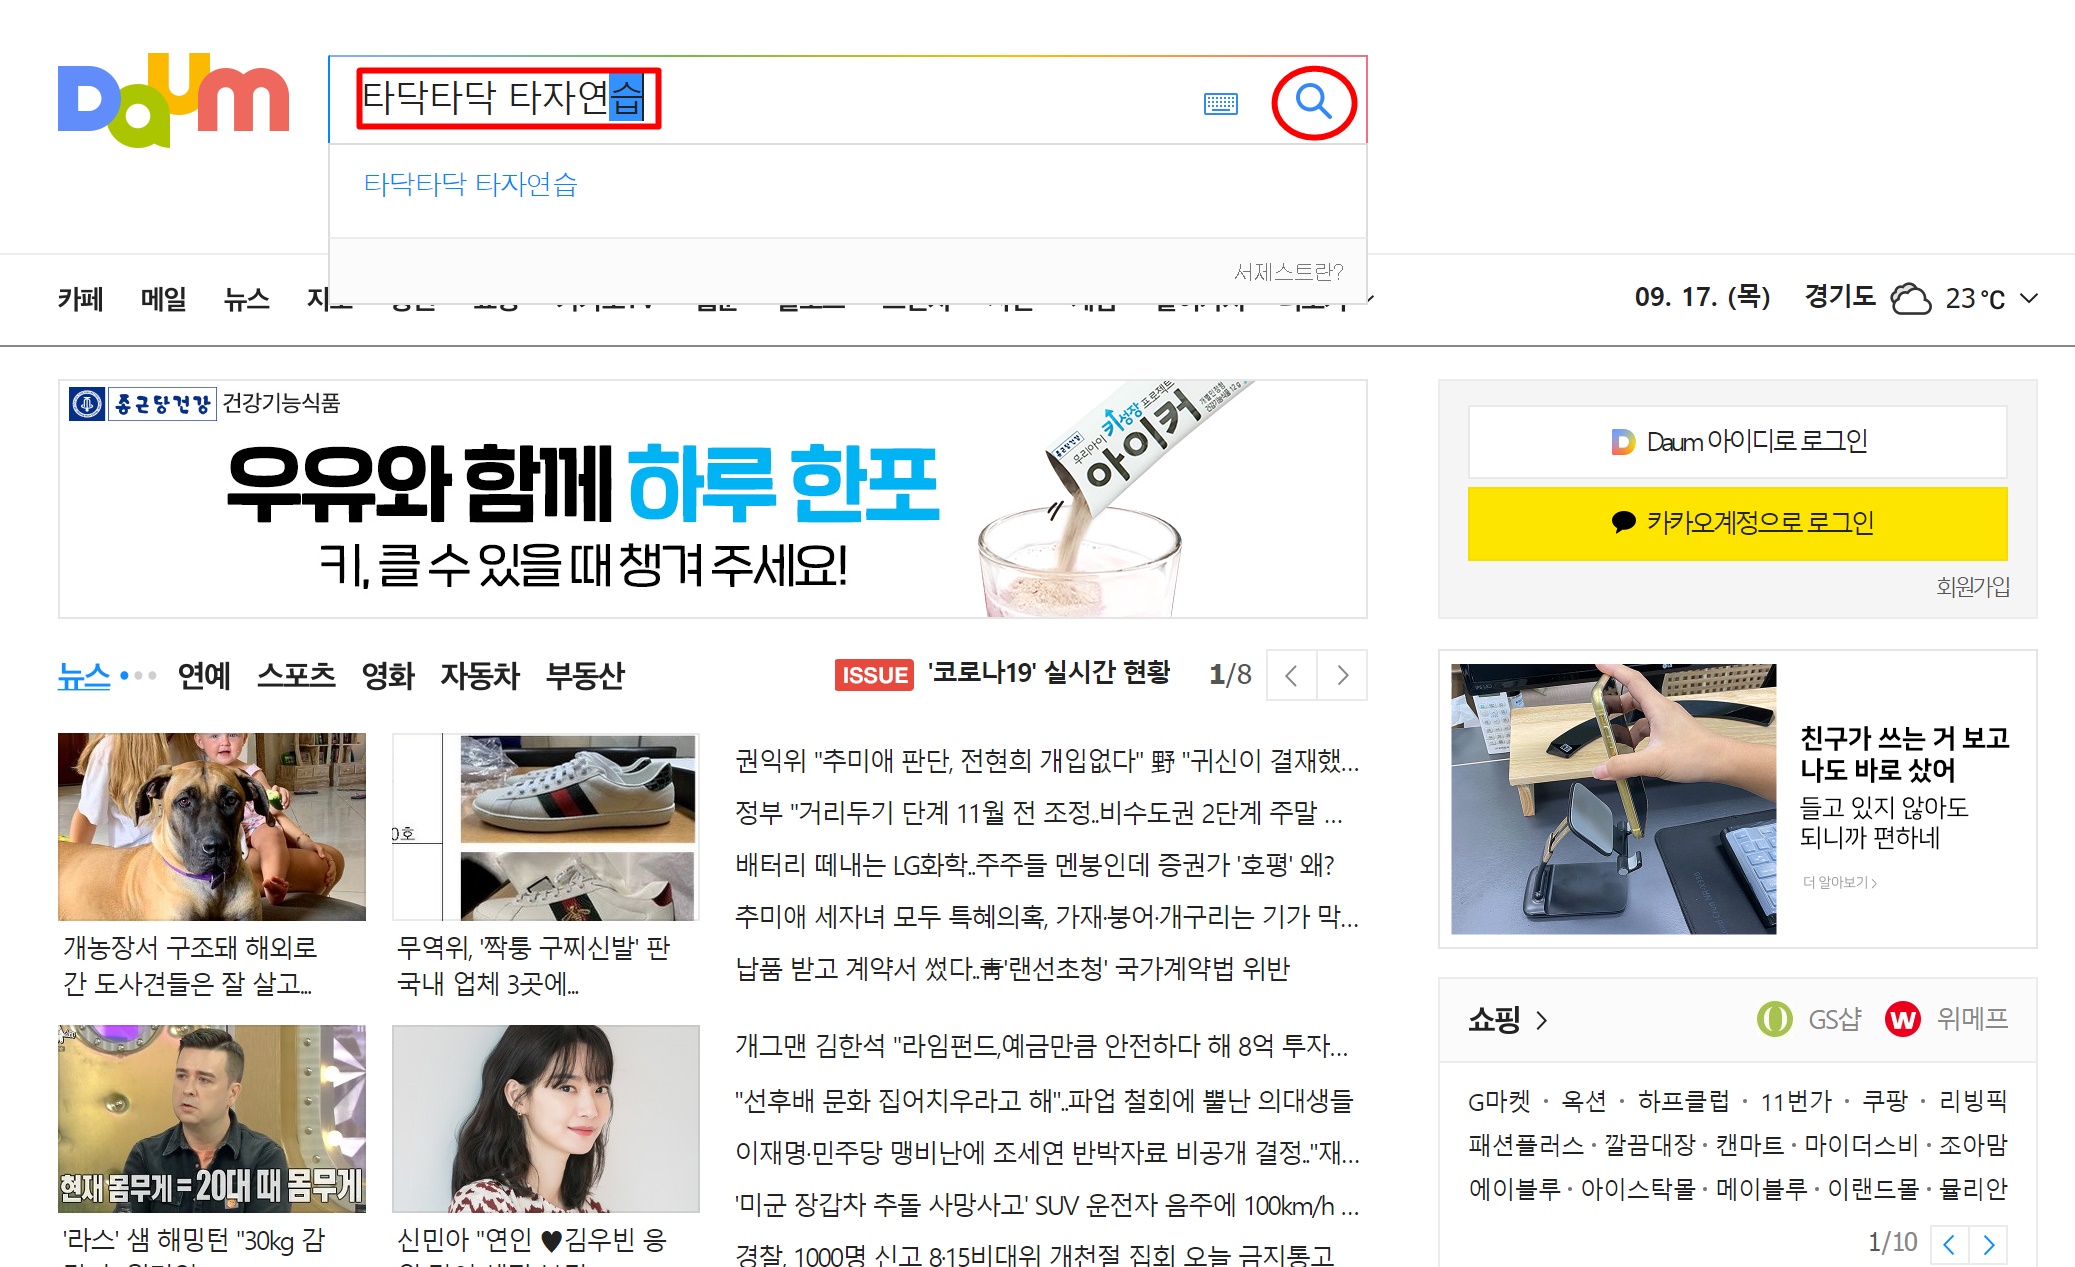Screen dimensions: 2075x1267
Task: Open headline 정부 "거리두기 단계 11월 전 조정
Action: pyautogui.click(x=1038, y=813)
